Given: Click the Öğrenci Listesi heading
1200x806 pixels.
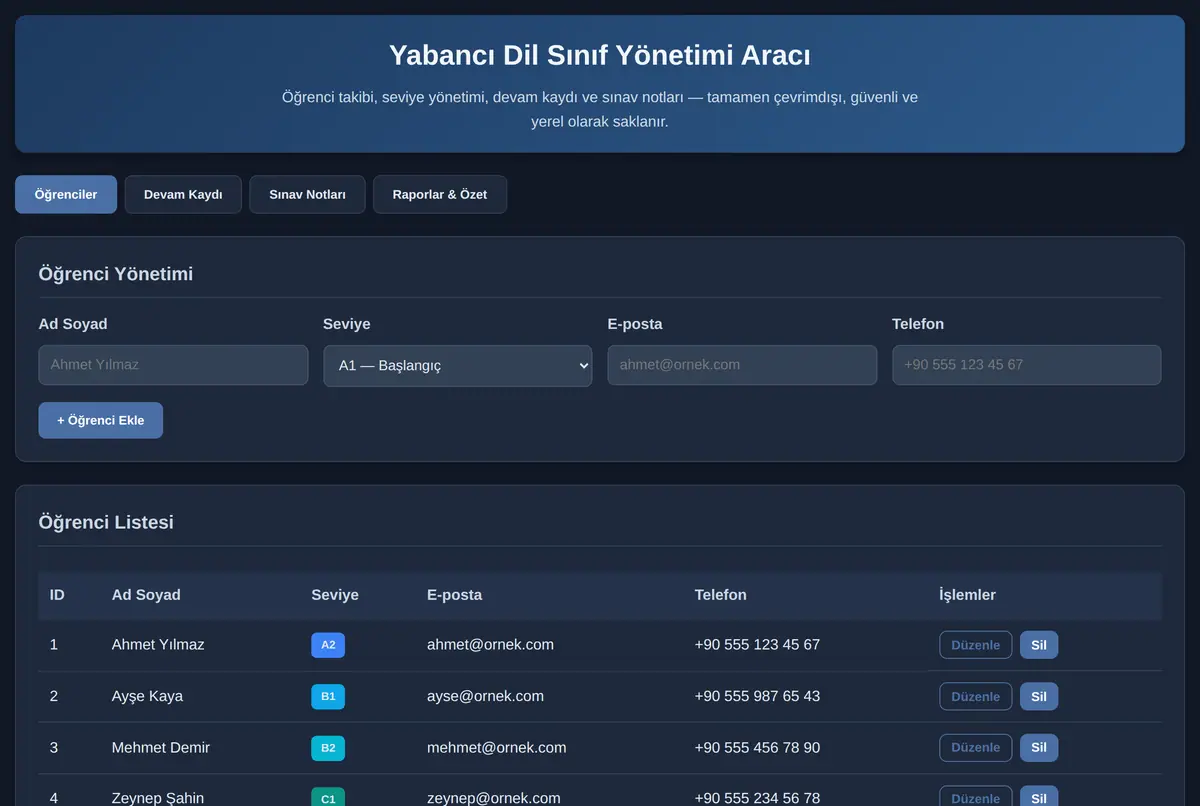Looking at the screenshot, I should click(106, 522).
